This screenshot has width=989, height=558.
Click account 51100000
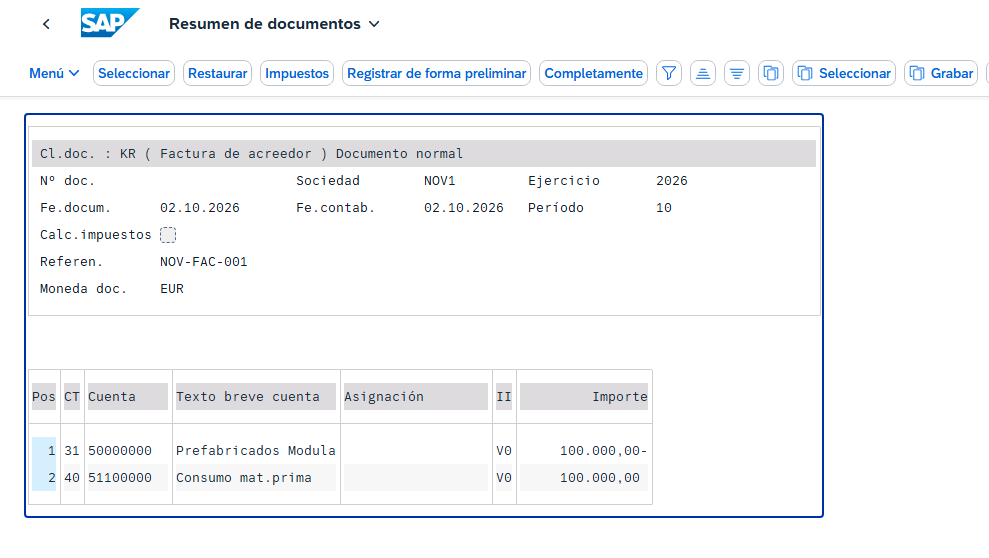120,478
